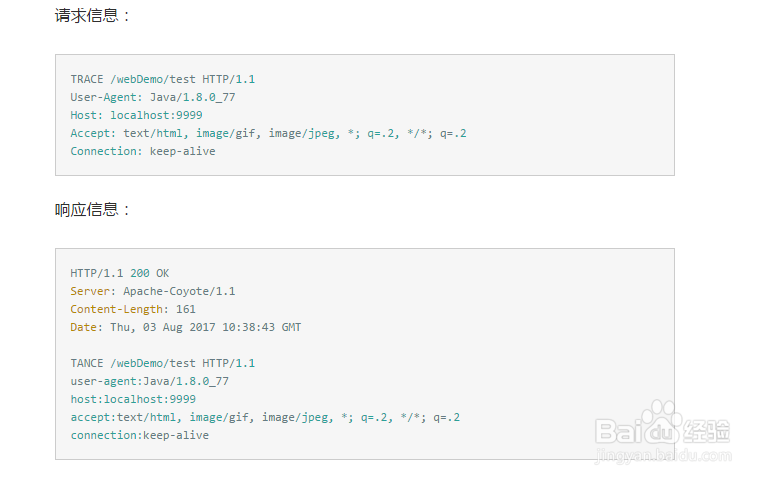Click the lowercase host:localhost:9999 line

(x=133, y=399)
